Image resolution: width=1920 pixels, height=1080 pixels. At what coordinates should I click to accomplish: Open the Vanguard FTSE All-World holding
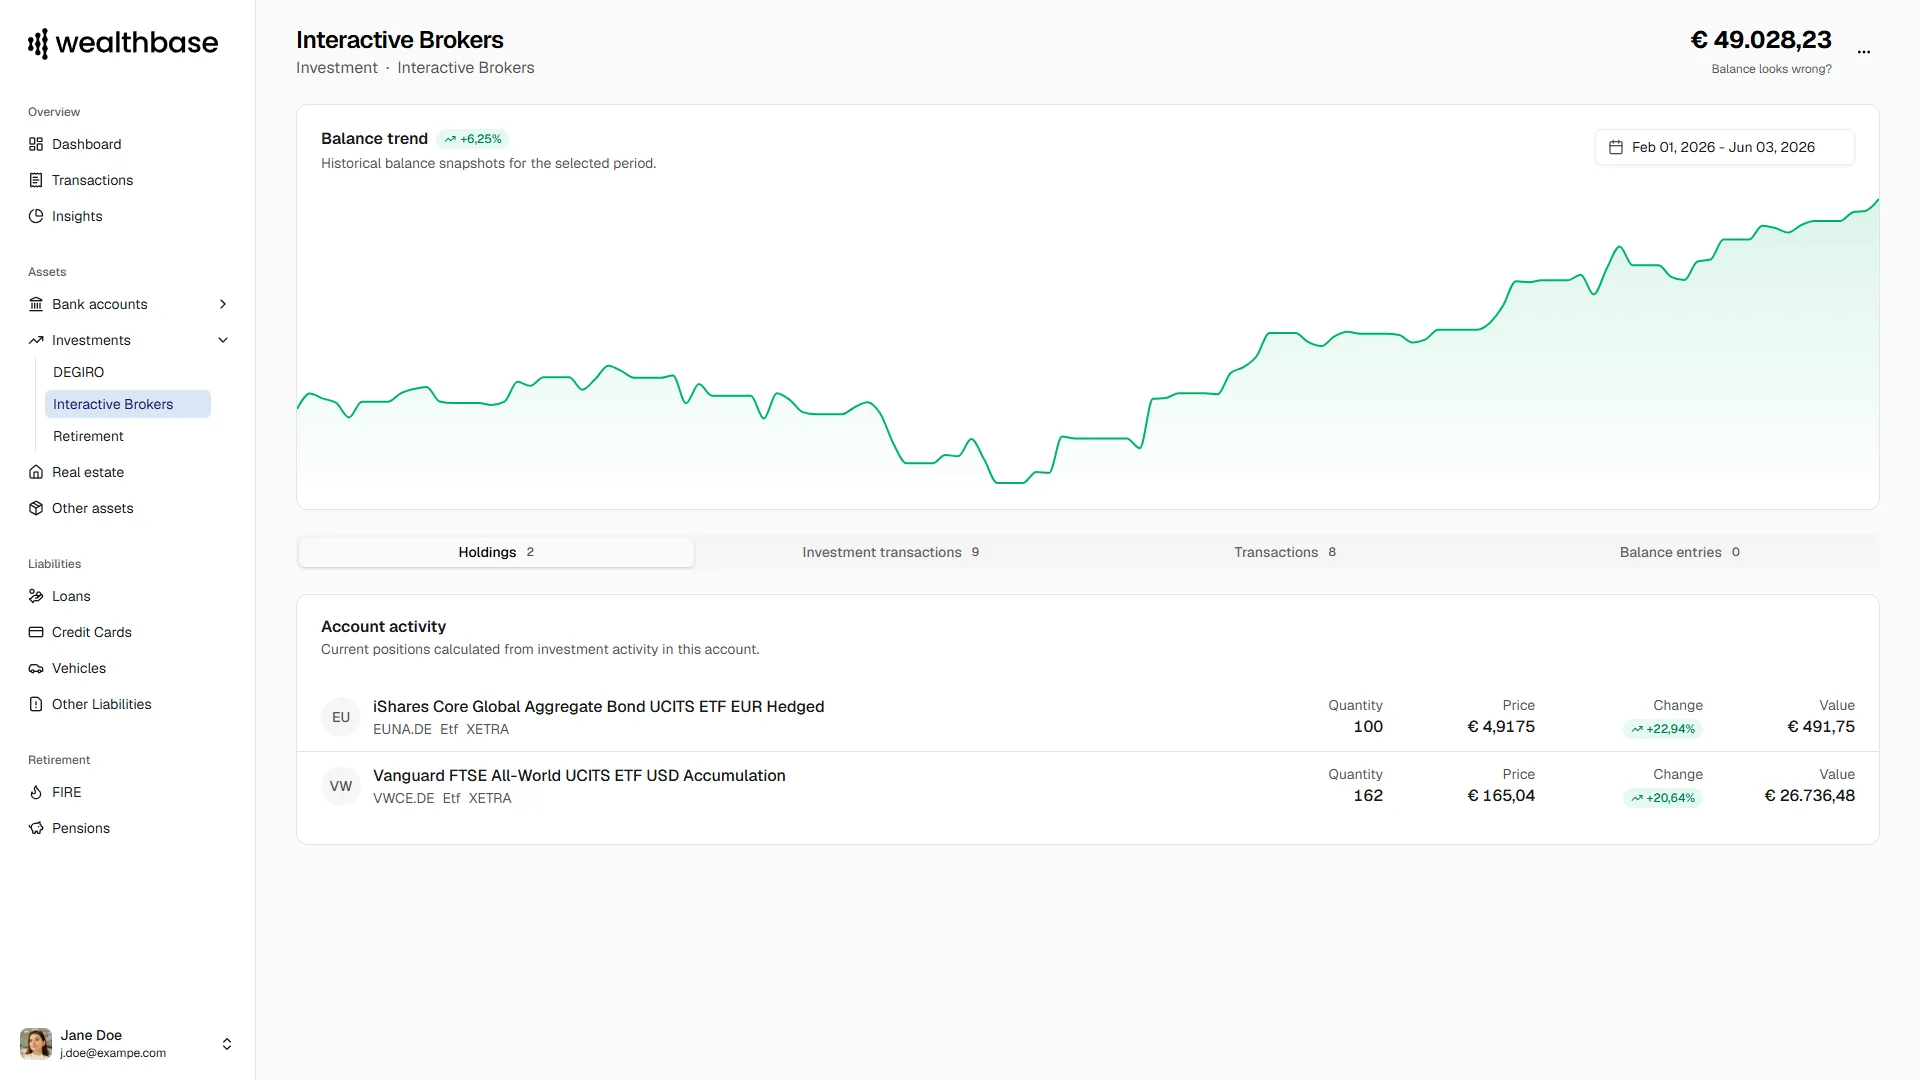click(x=1088, y=786)
